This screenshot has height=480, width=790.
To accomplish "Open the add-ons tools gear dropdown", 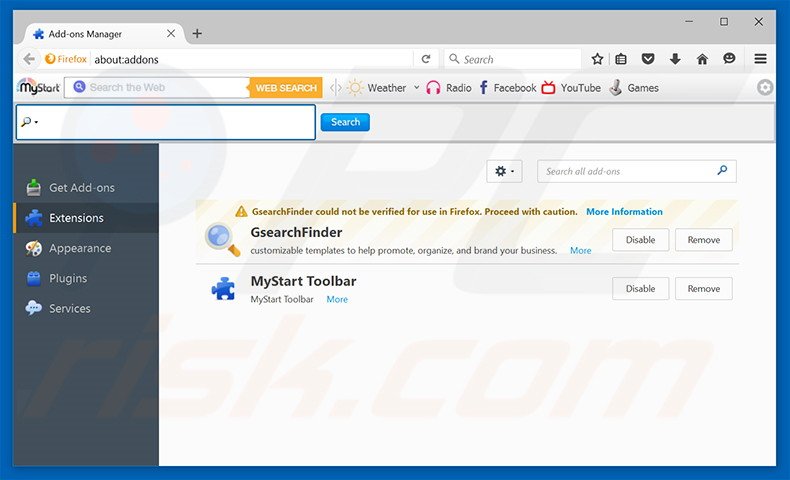I will coord(504,172).
